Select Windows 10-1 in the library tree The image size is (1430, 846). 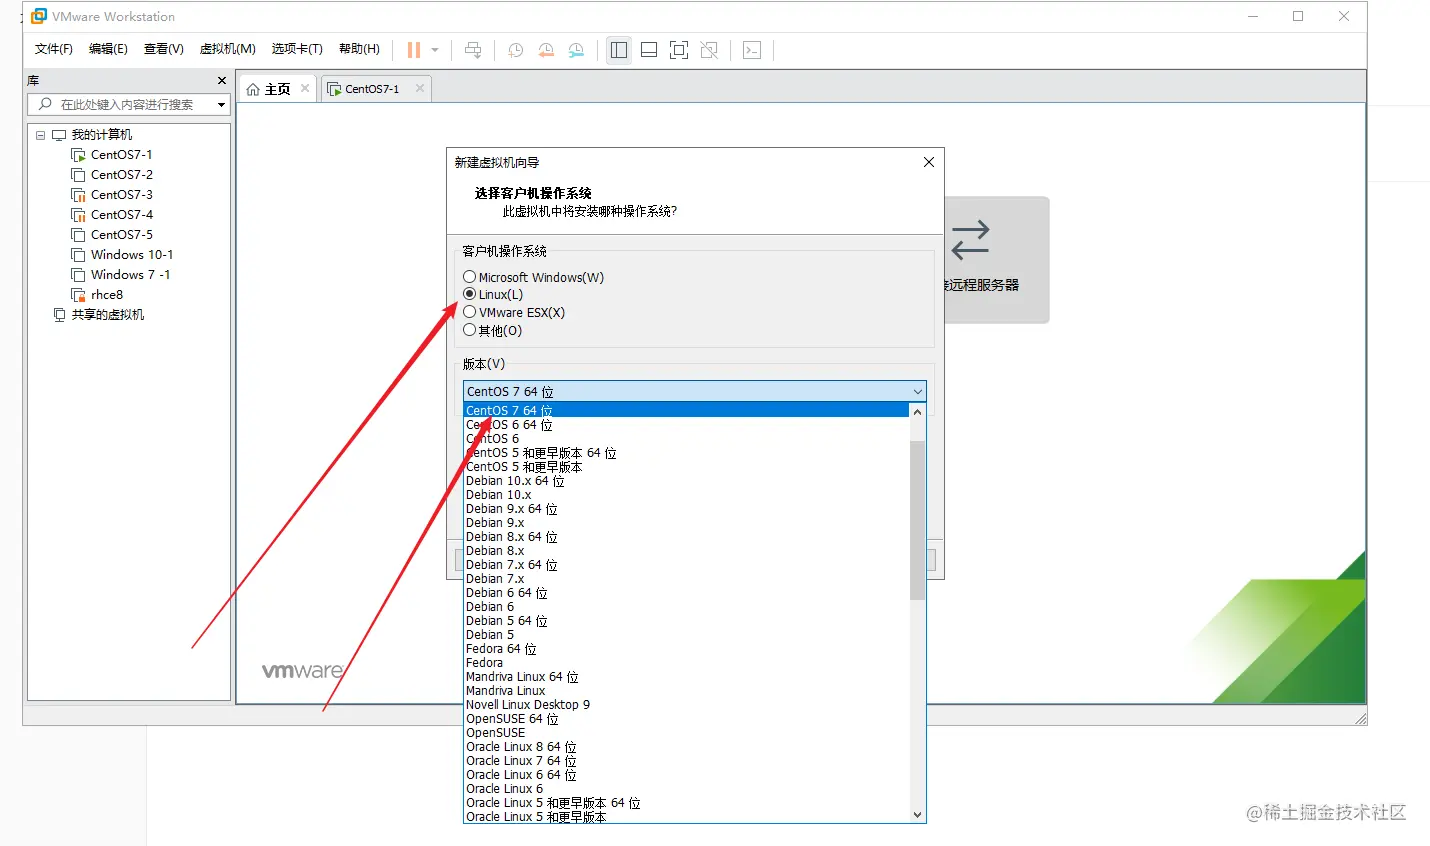[x=131, y=255]
